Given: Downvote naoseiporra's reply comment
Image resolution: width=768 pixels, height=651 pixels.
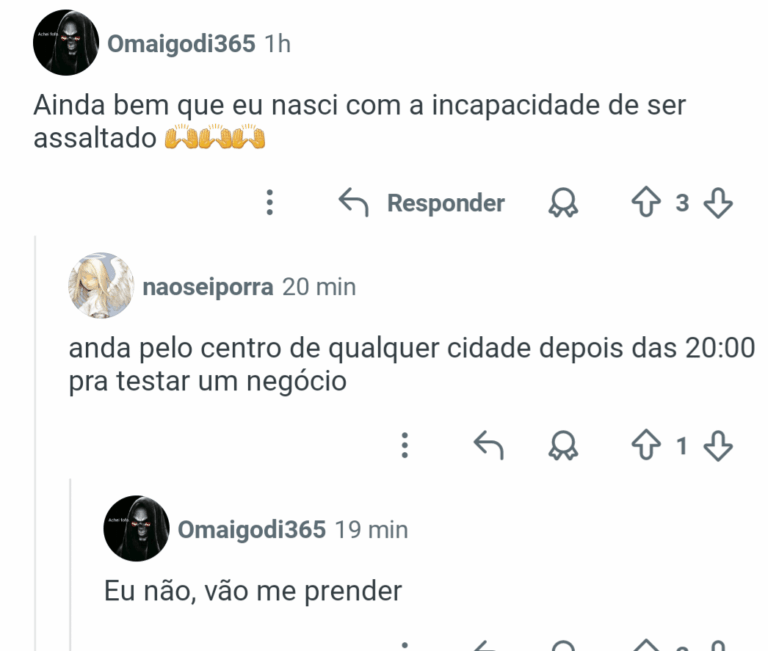Looking at the screenshot, I should pos(718,445).
